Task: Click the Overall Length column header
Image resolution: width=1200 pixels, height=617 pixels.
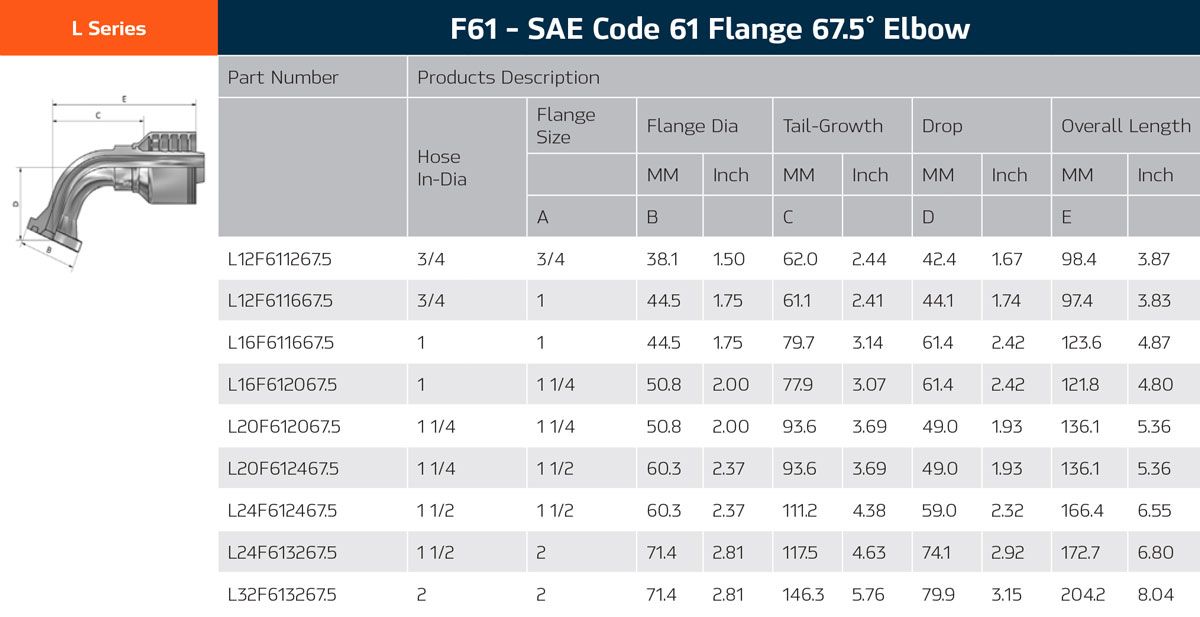Action: click(1125, 126)
